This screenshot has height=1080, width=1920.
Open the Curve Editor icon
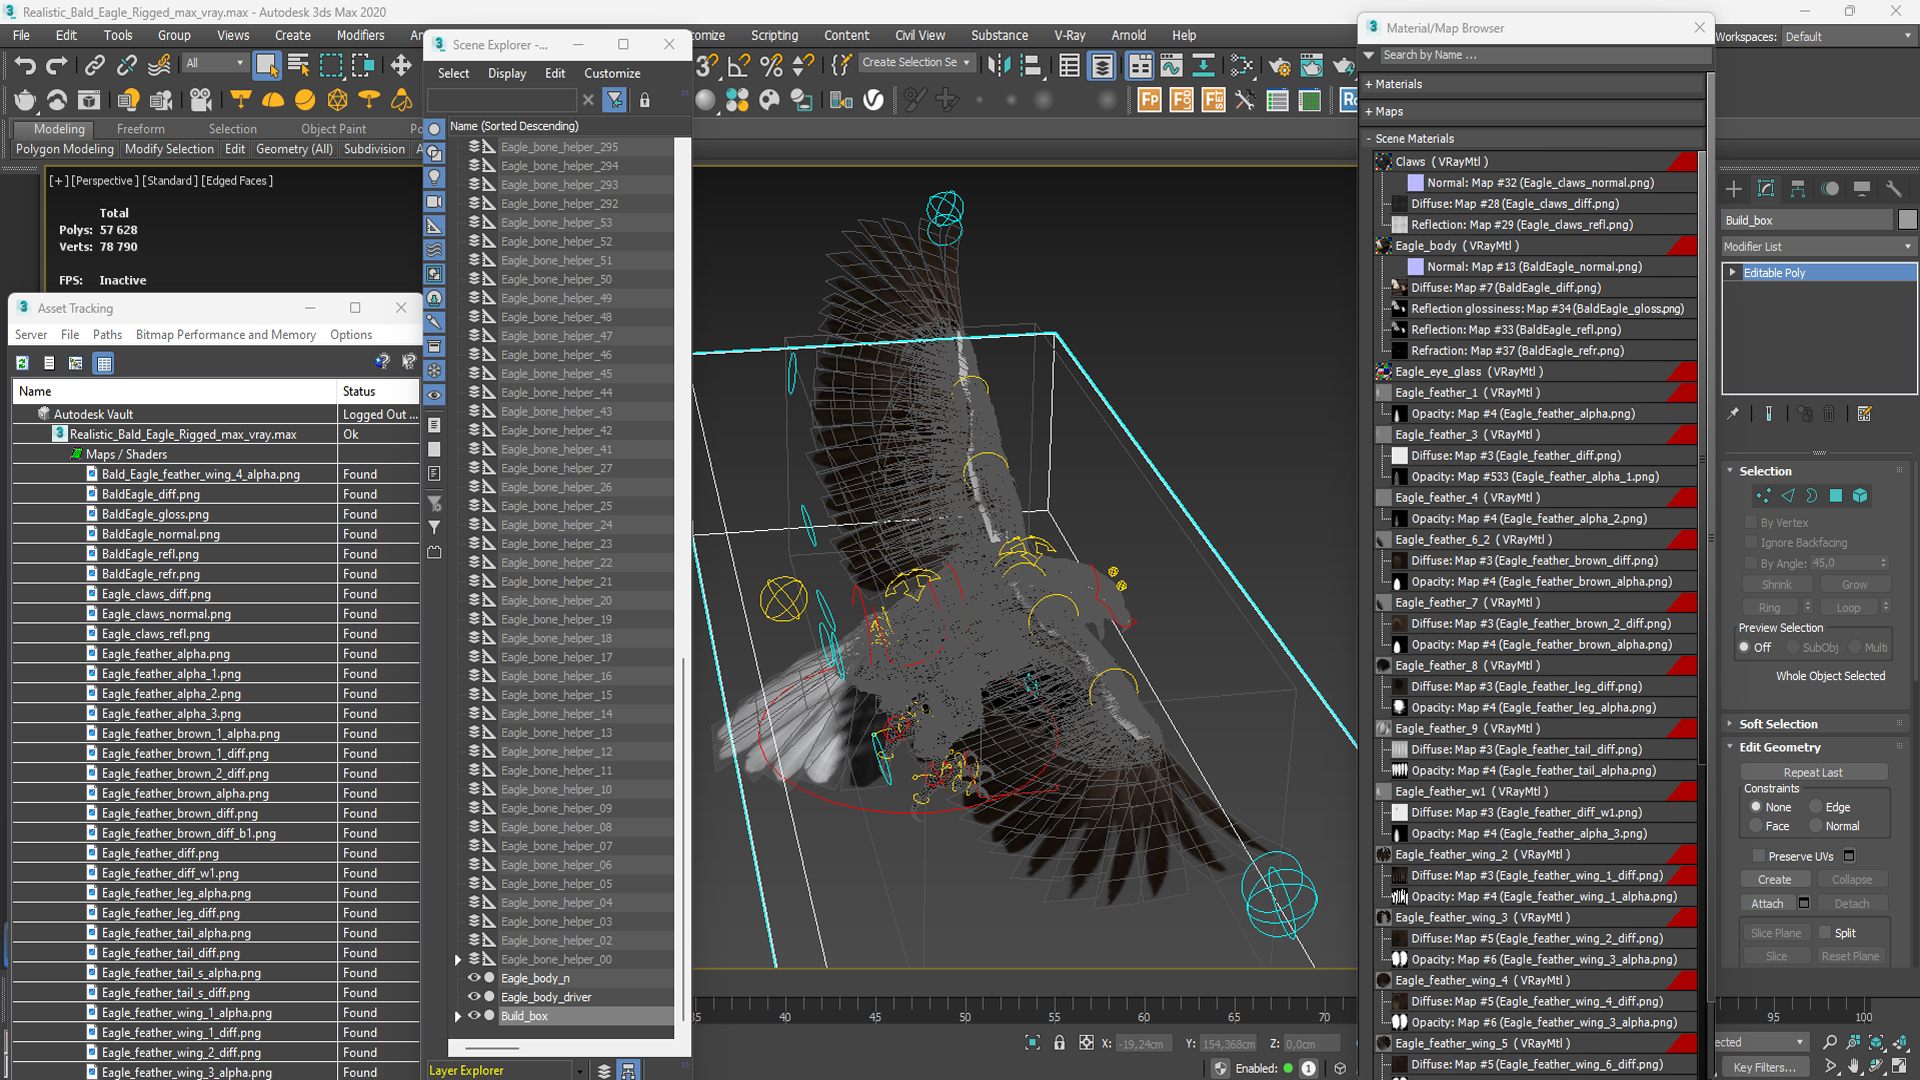point(1171,66)
